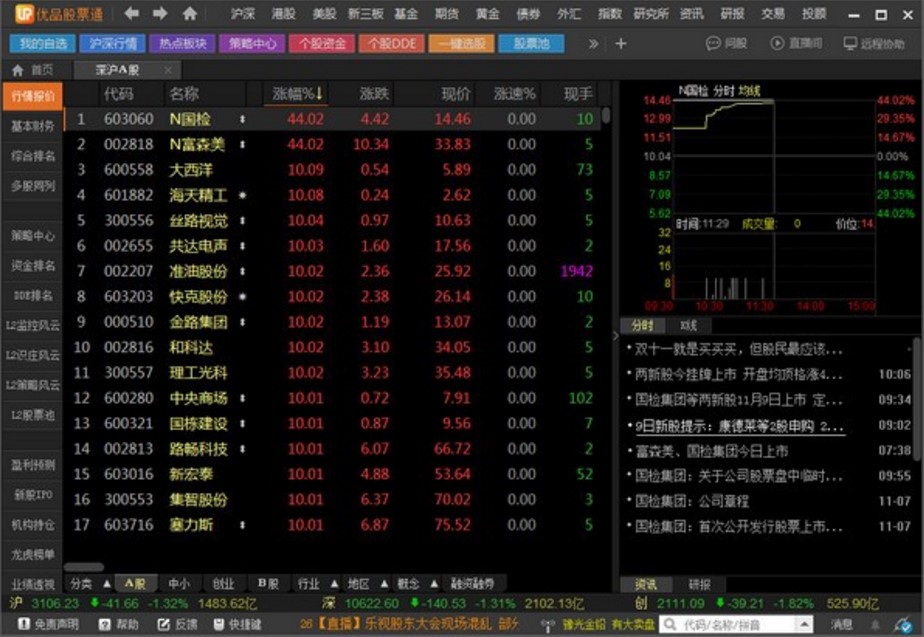Open 港股 menu
The height and width of the screenshot is (637, 924).
pyautogui.click(x=283, y=14)
